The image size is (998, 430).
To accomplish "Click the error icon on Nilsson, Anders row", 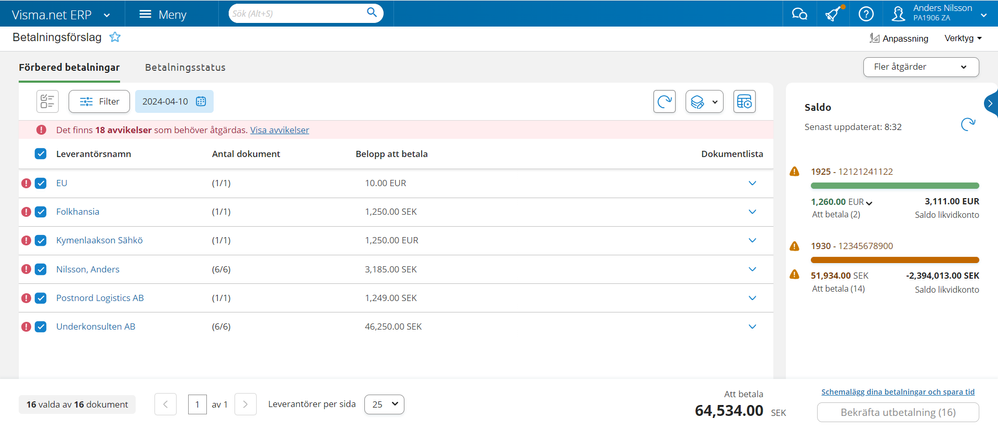I will pos(26,269).
